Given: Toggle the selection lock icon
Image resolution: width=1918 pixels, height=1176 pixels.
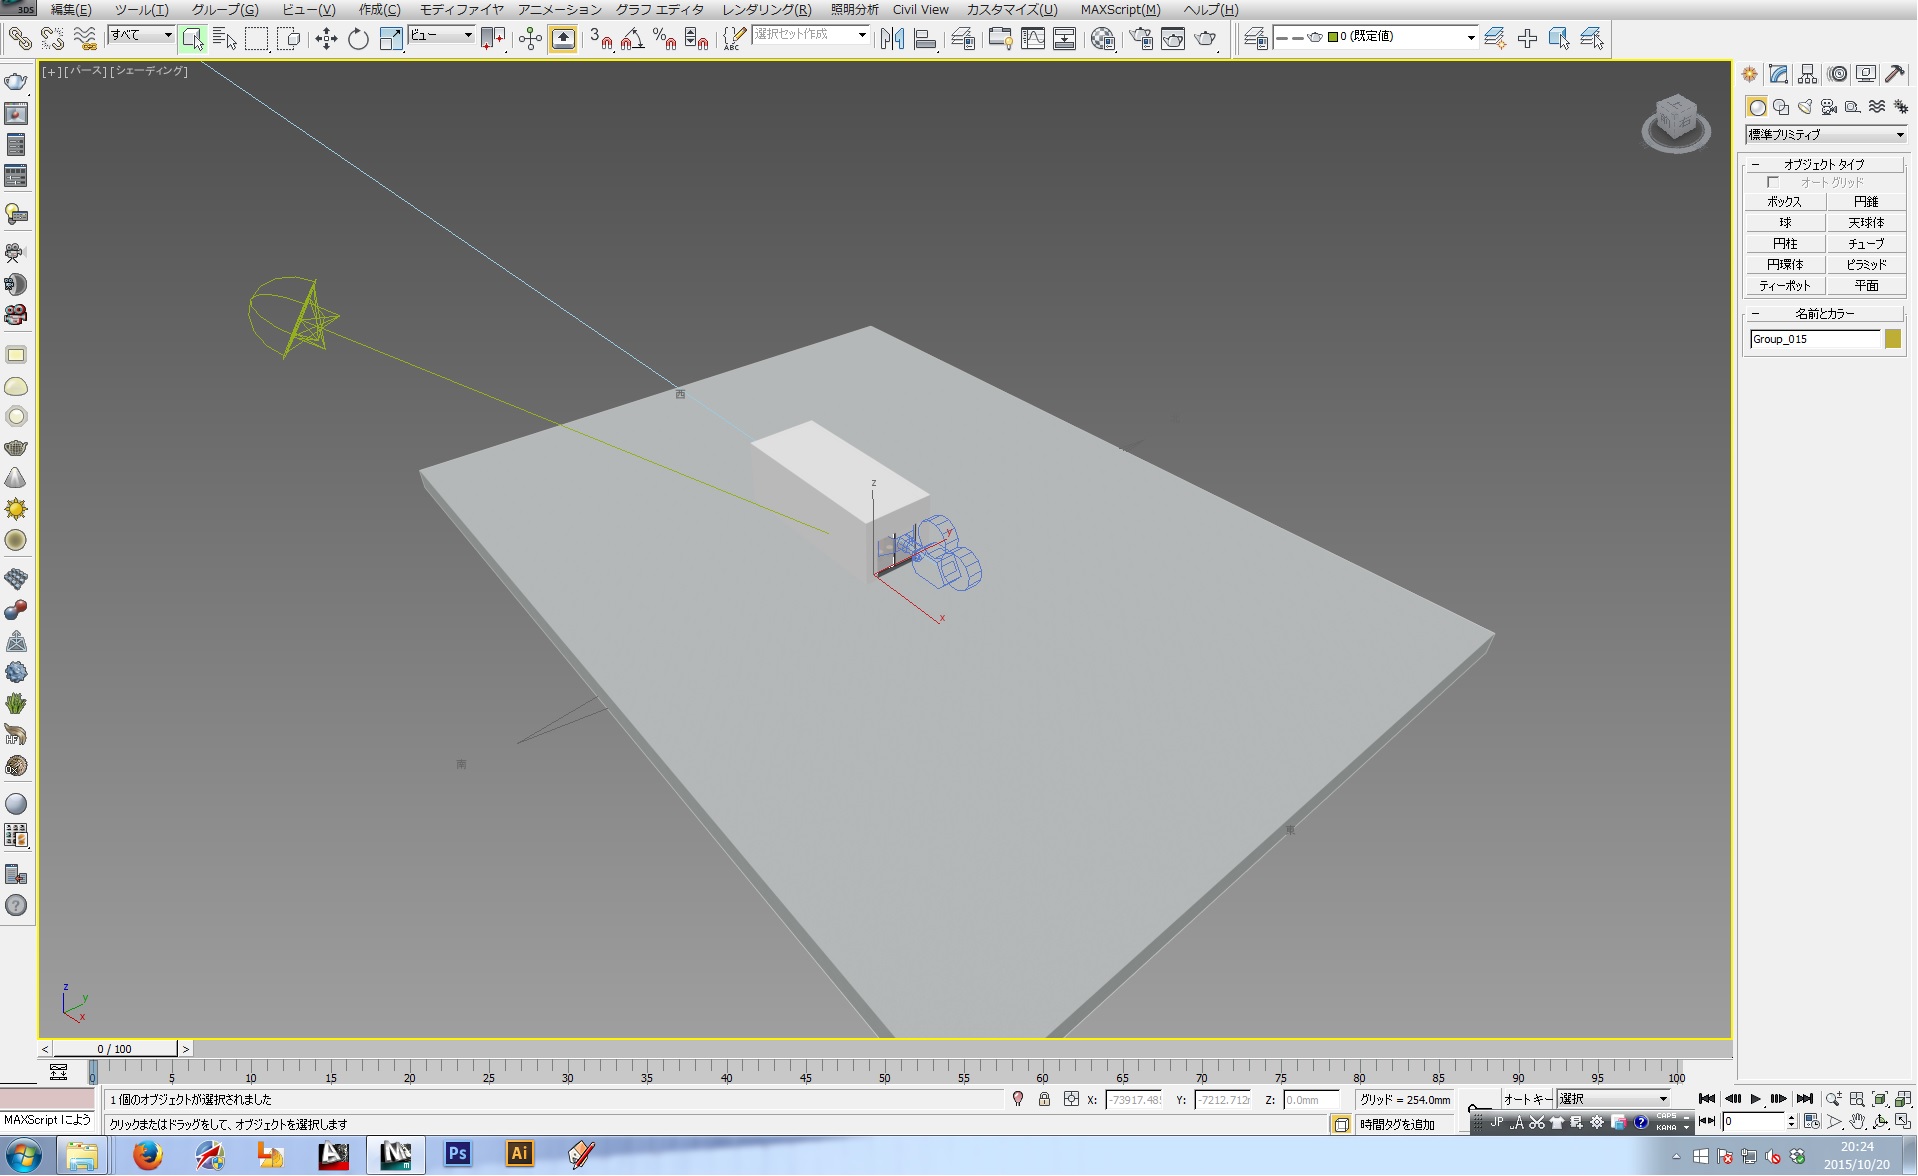Looking at the screenshot, I should point(1044,1099).
